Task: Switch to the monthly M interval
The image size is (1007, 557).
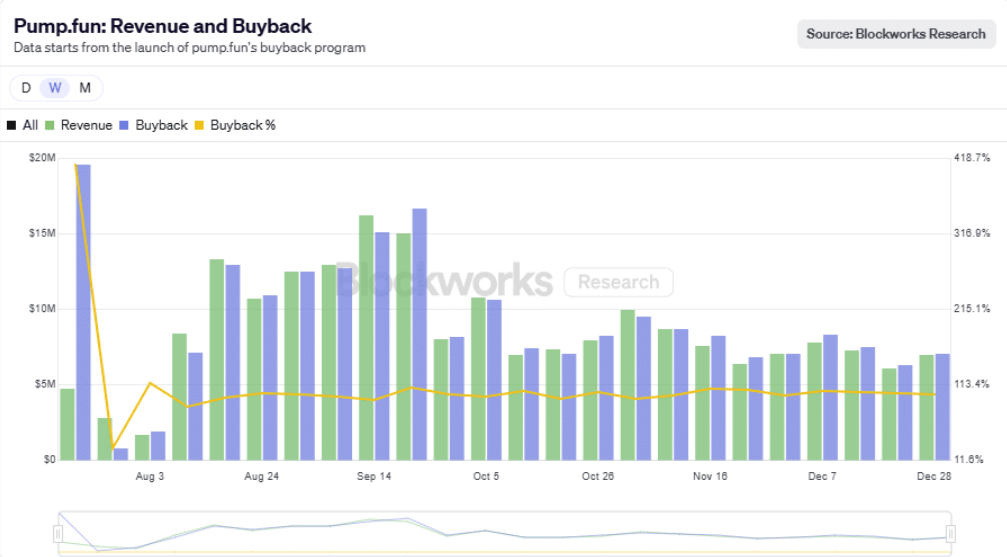Action: click(x=85, y=88)
